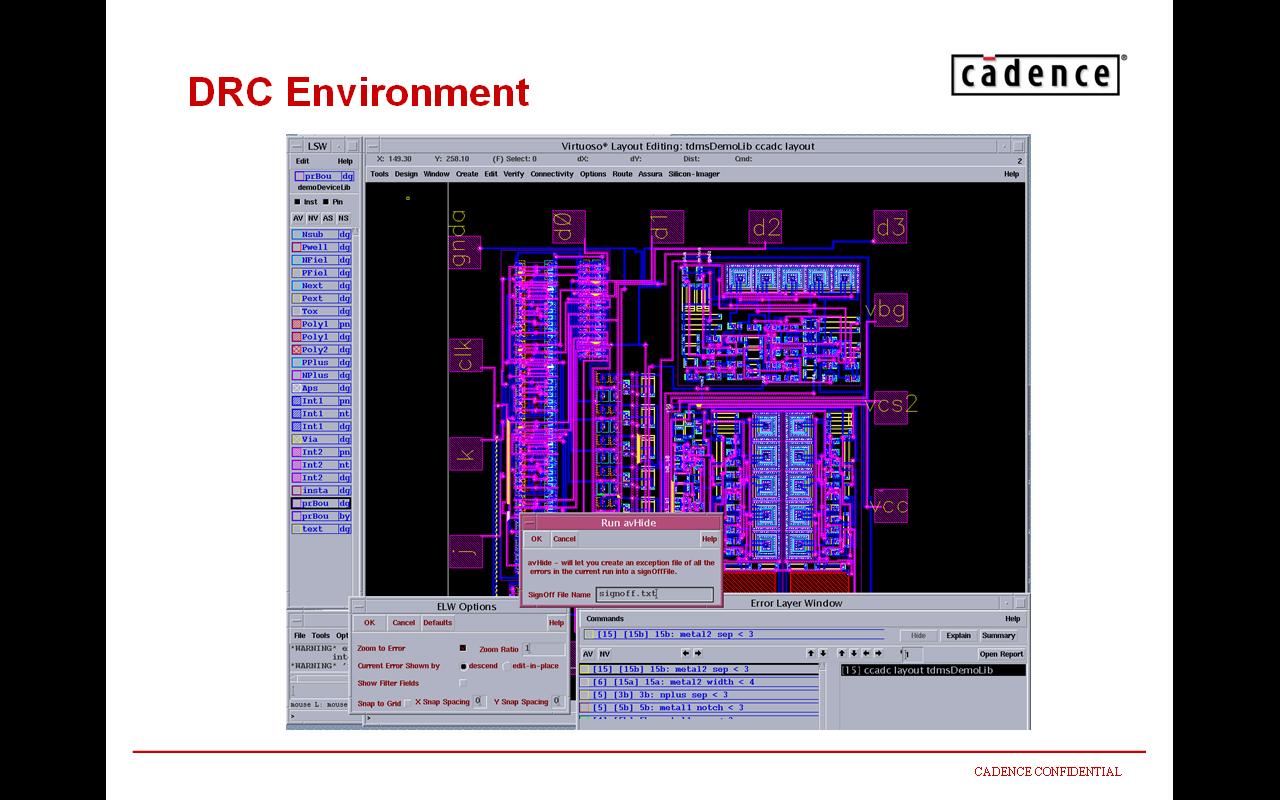Toggle the Show Filter Fields checkbox
The image size is (1280, 800).
[463, 683]
